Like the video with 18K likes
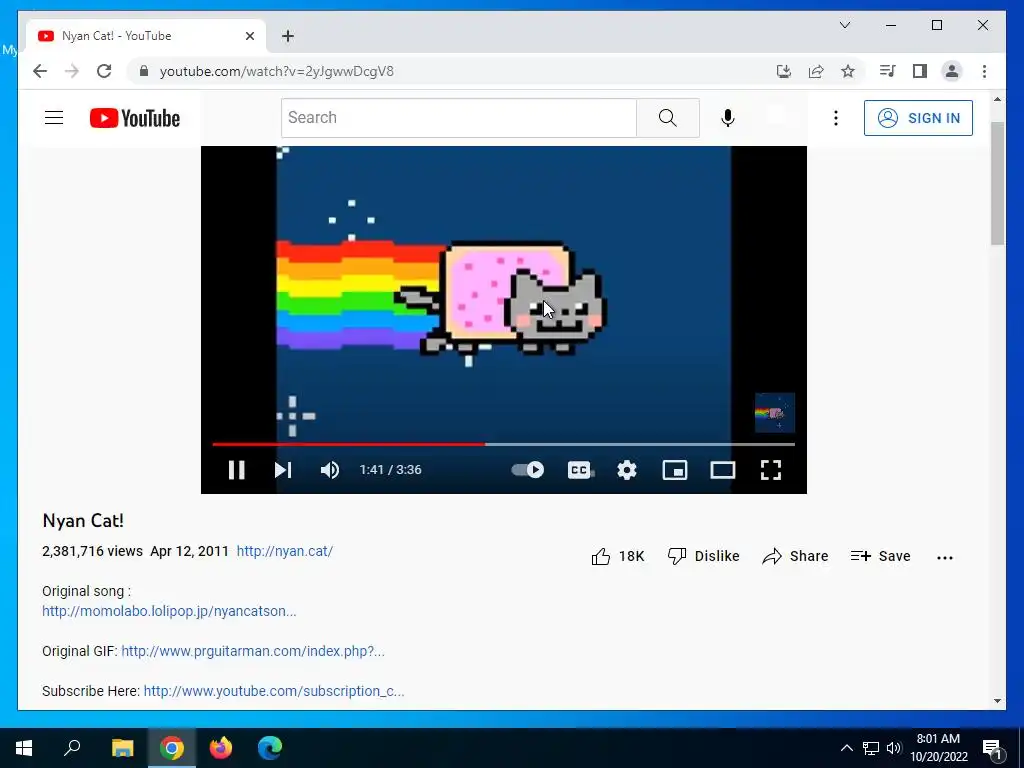This screenshot has width=1024, height=768. [x=618, y=556]
